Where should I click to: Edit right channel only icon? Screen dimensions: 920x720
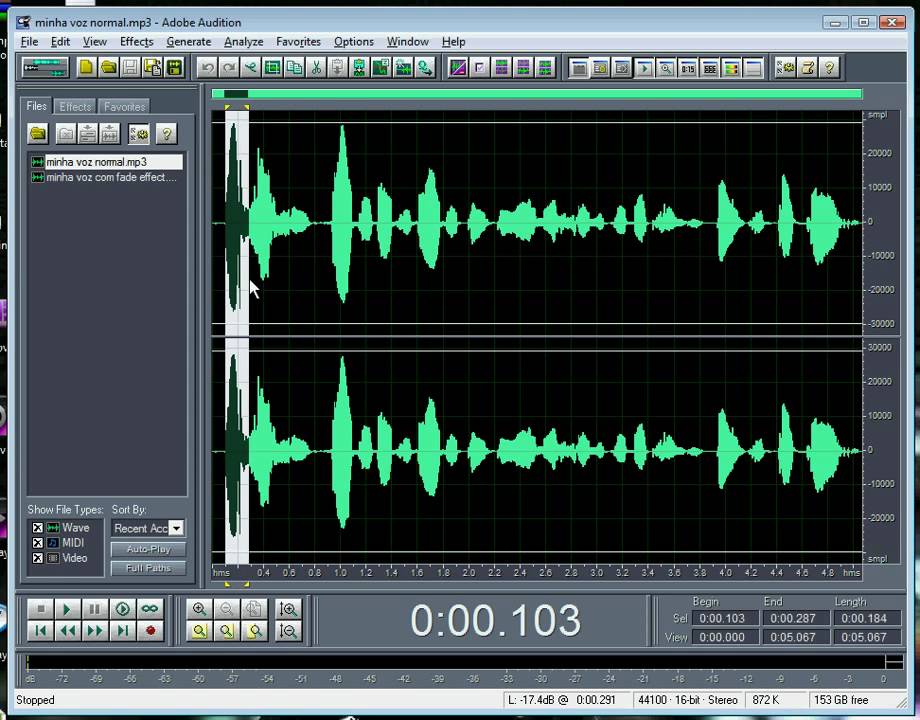coord(523,67)
